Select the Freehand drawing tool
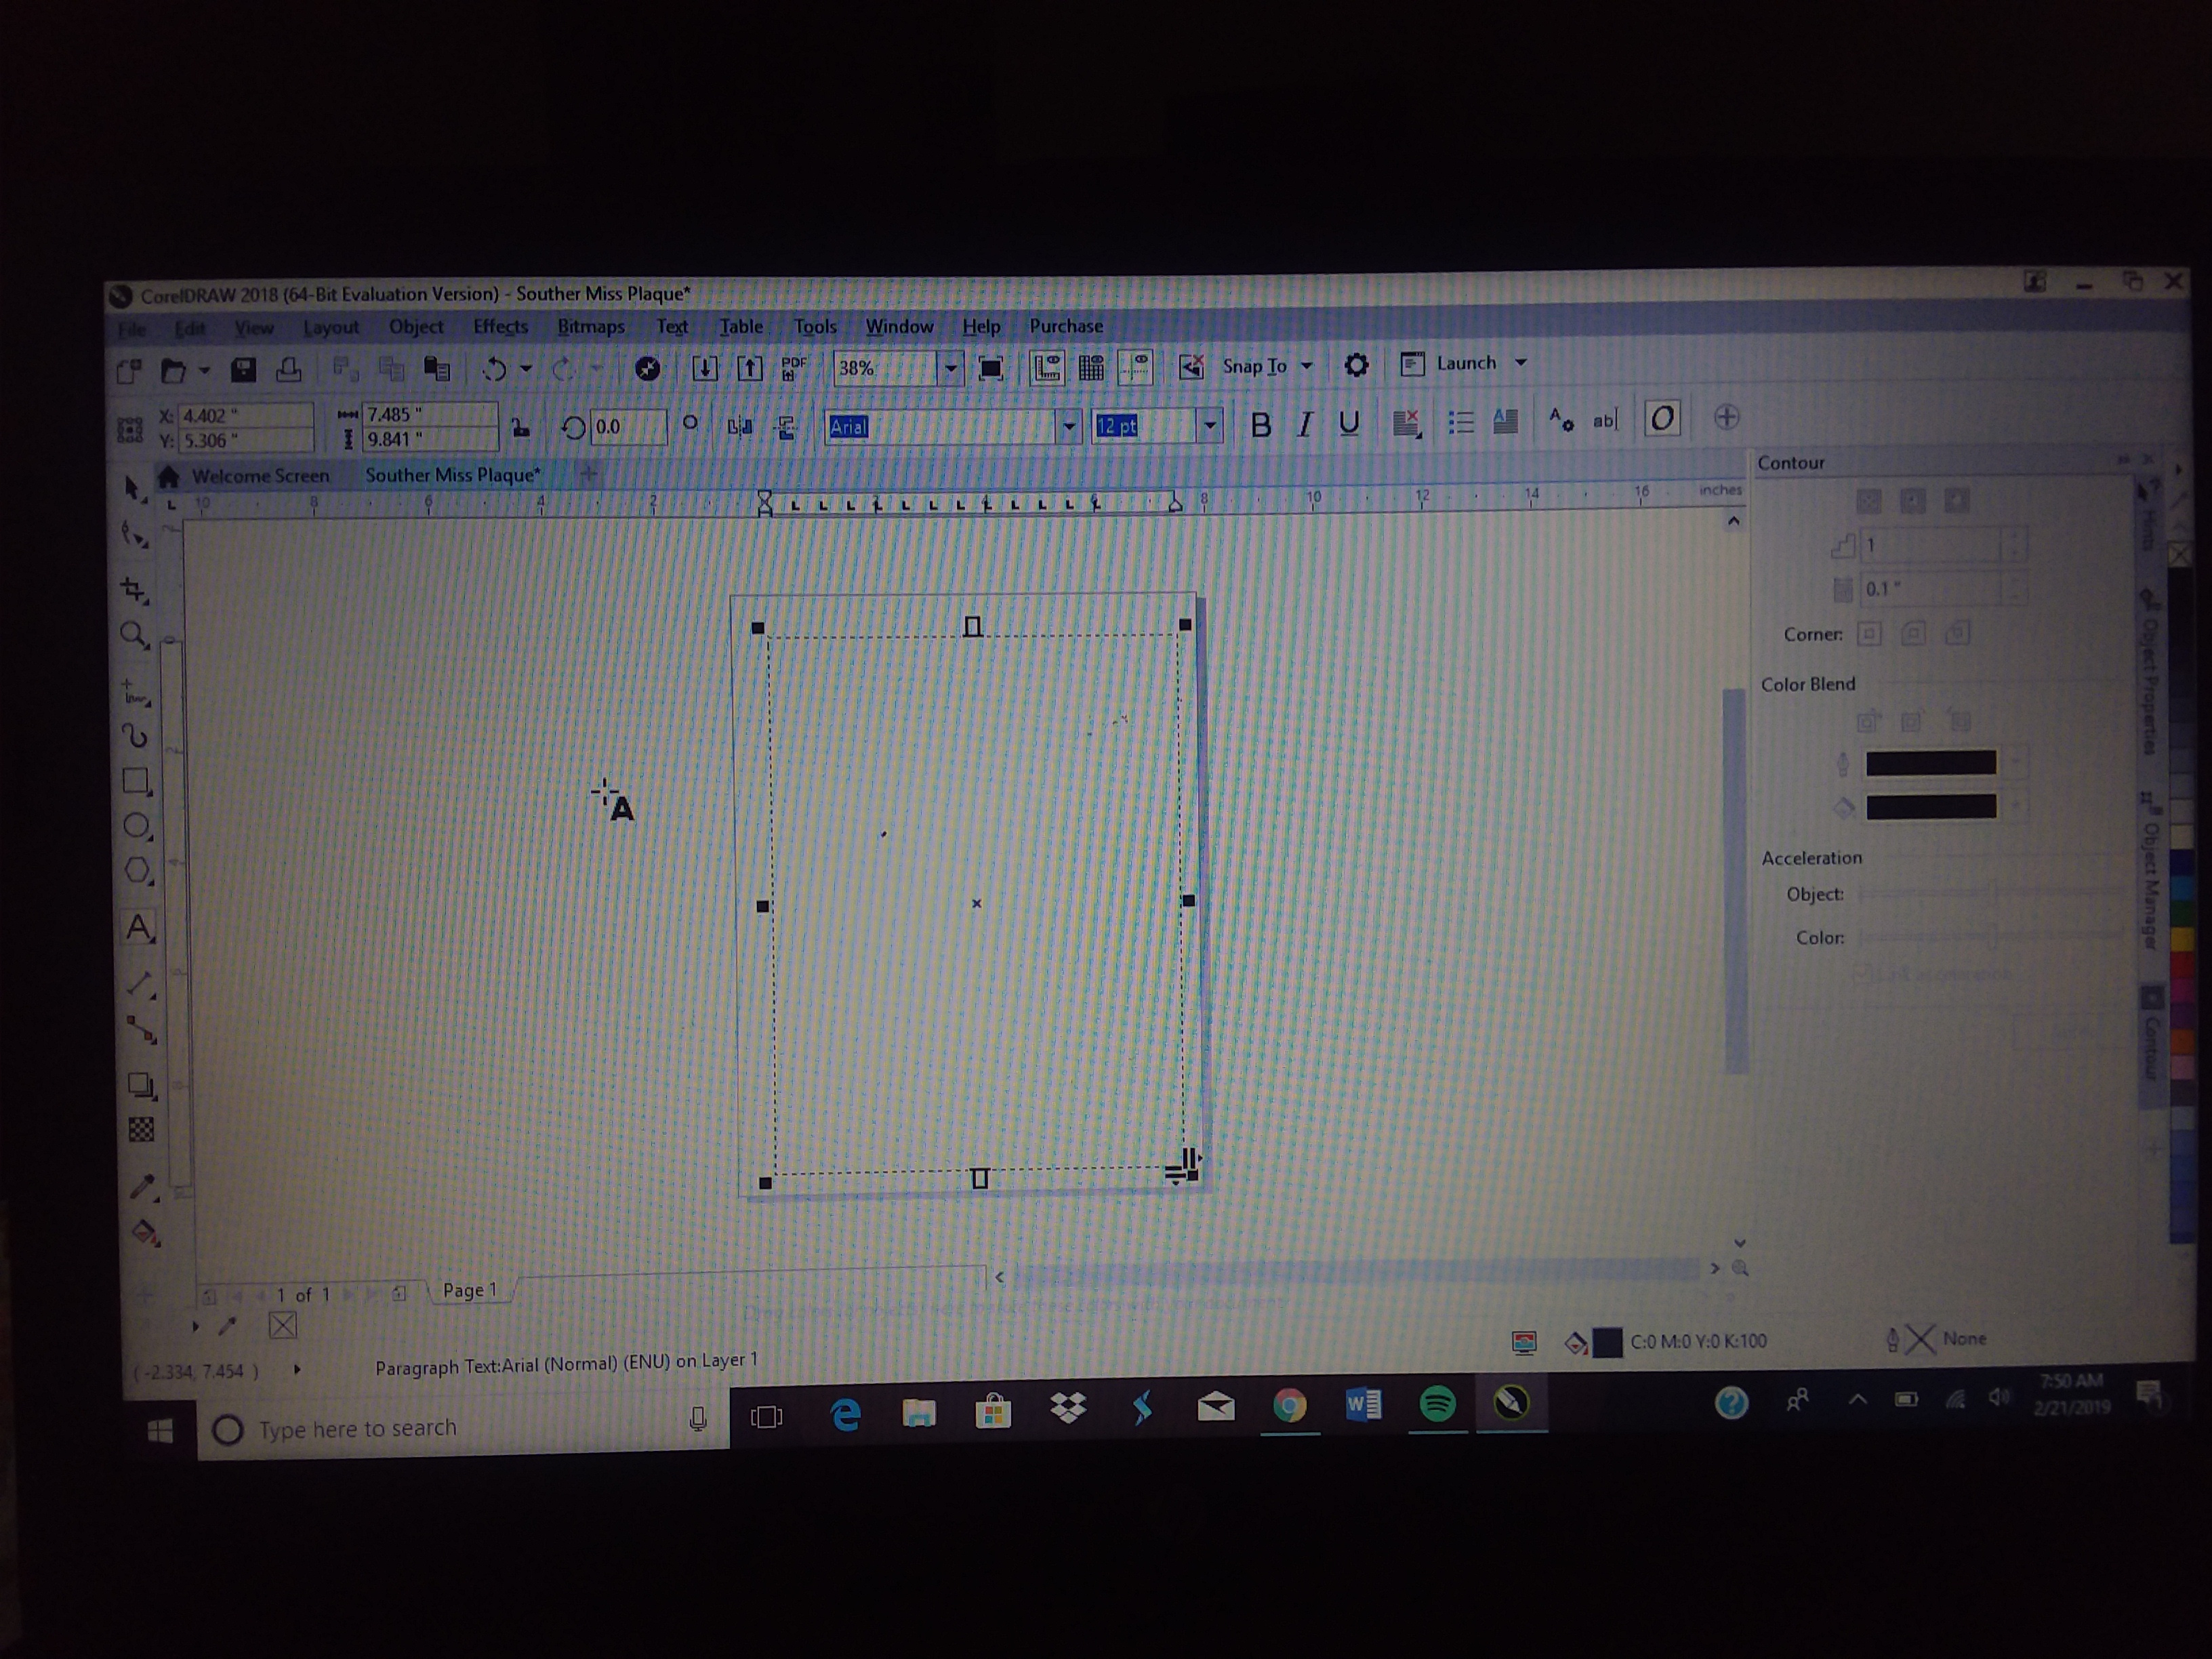The image size is (2212, 1659). [x=135, y=692]
